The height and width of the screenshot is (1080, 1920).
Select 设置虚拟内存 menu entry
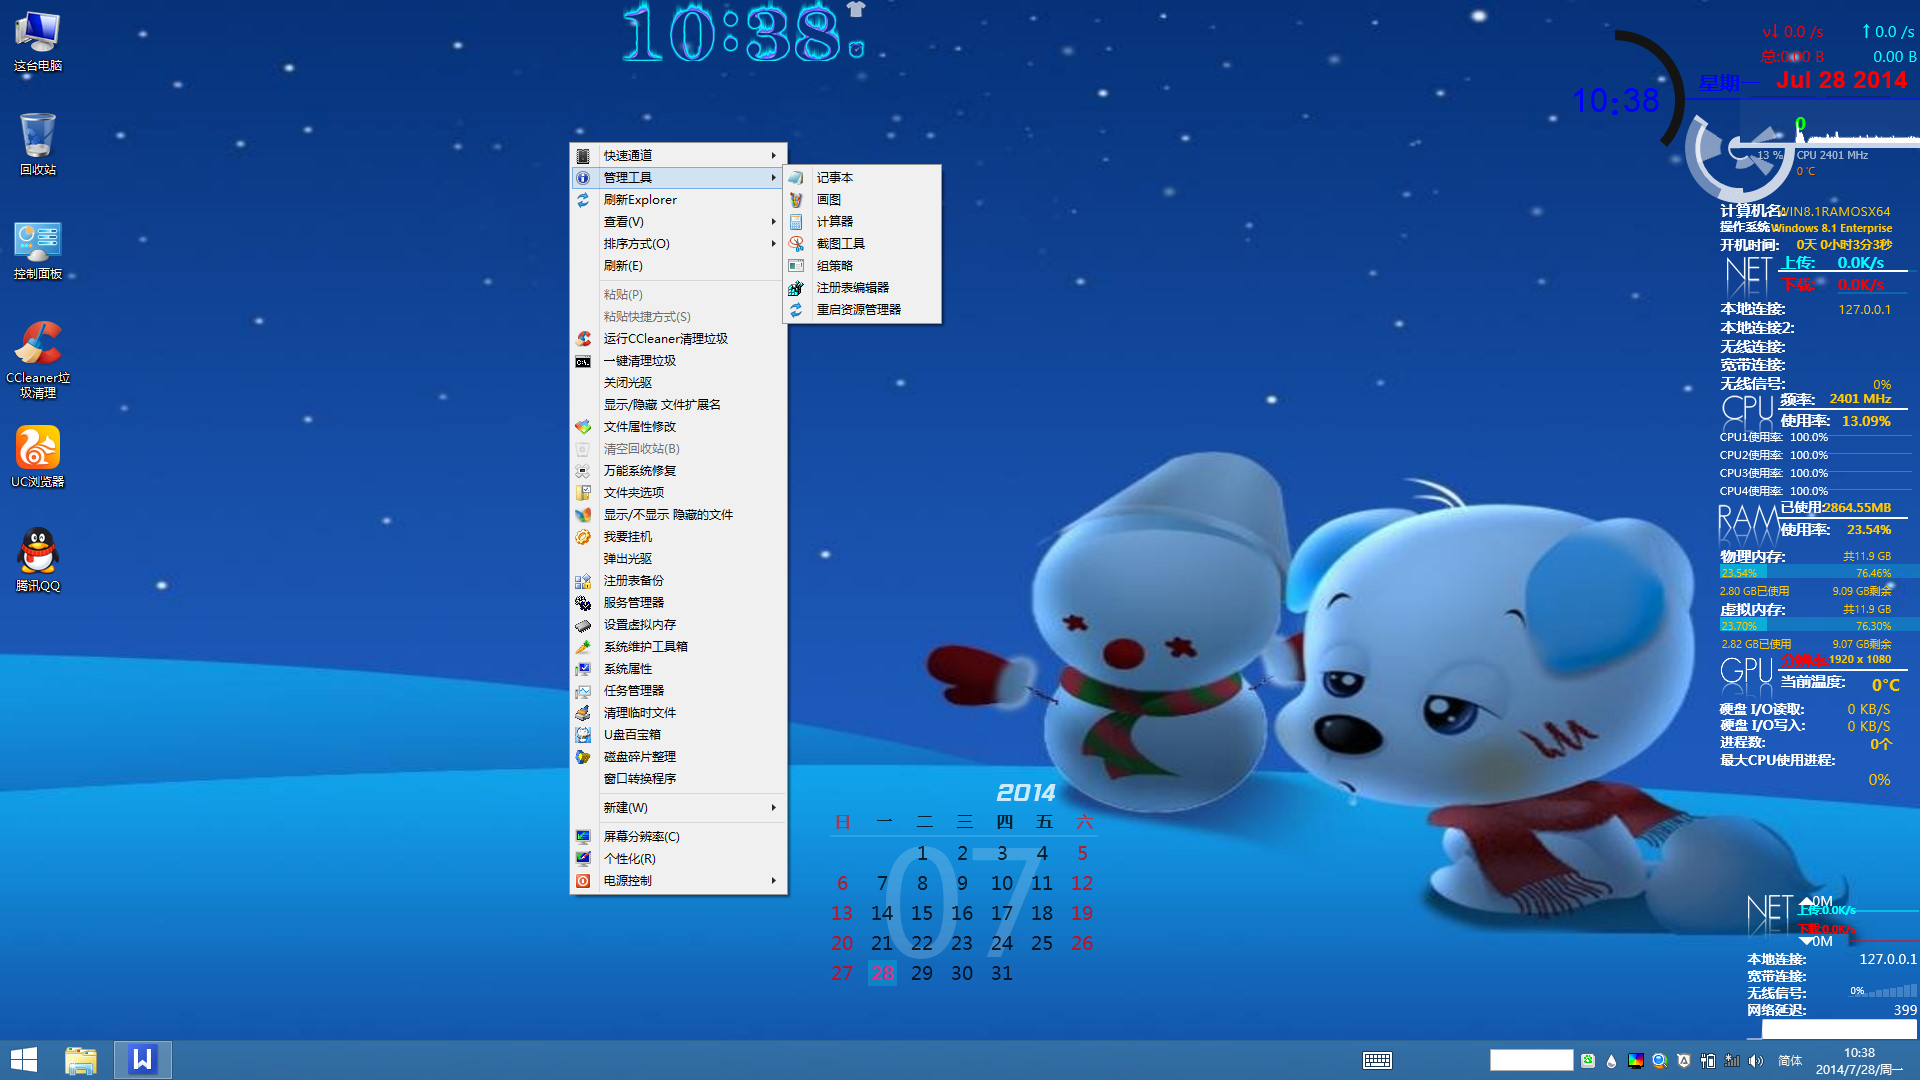click(x=678, y=625)
